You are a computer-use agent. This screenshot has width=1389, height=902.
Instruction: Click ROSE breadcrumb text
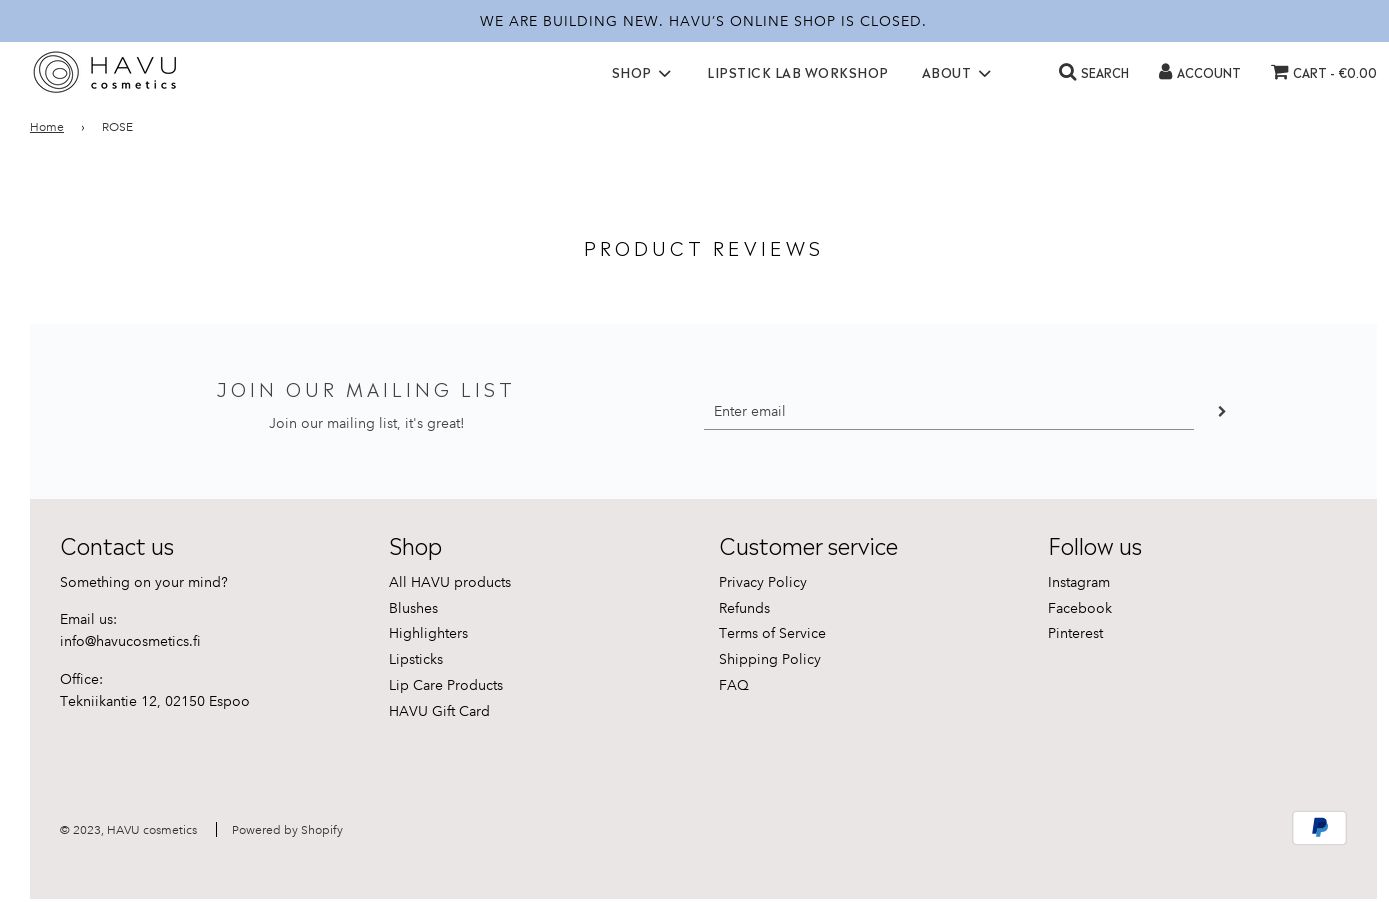coord(117,127)
